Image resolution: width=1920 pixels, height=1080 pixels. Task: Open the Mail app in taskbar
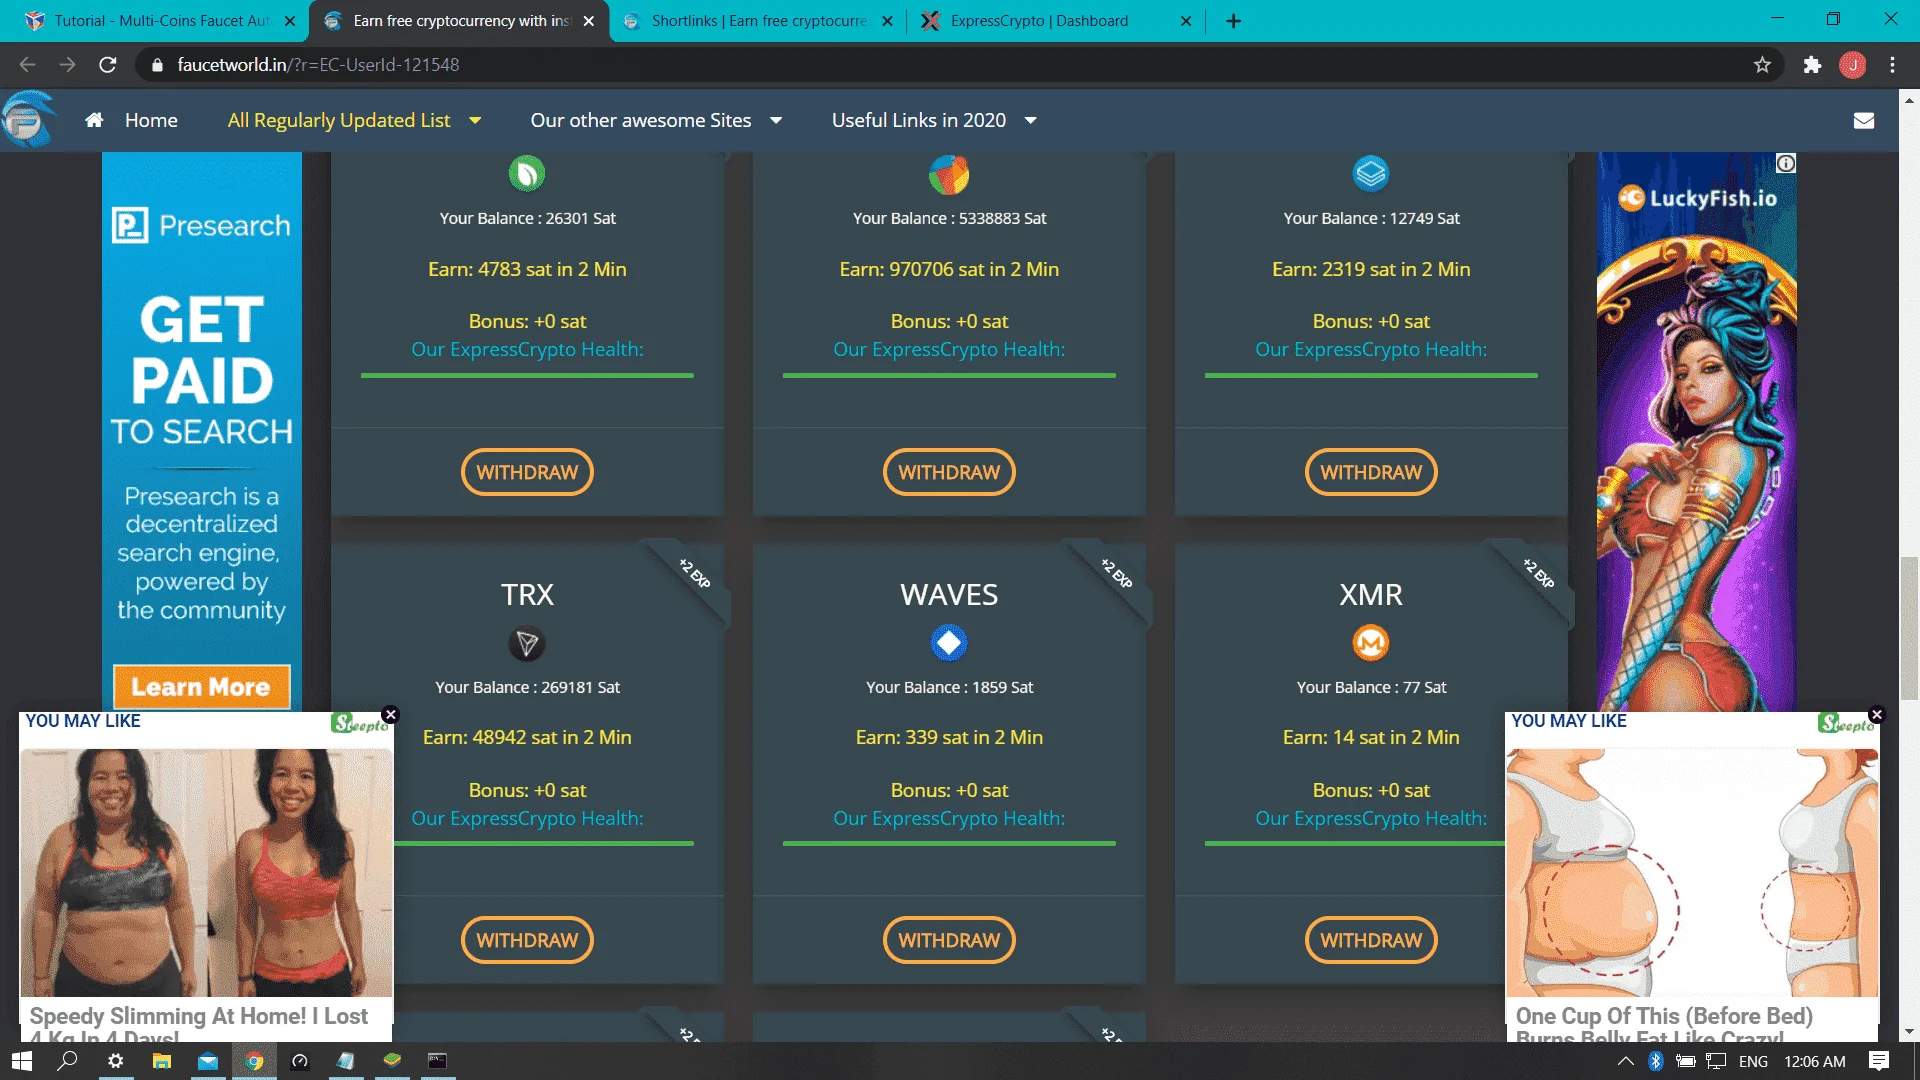pos(208,1061)
